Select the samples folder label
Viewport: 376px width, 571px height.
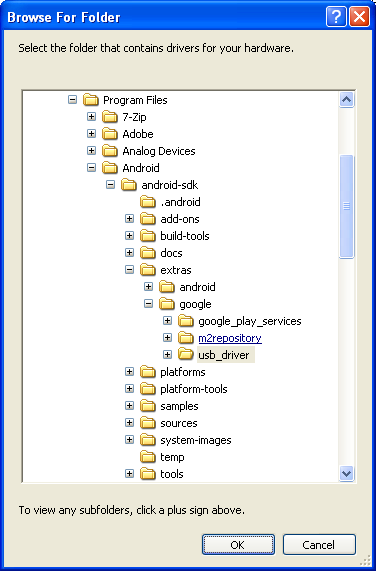click(x=179, y=406)
